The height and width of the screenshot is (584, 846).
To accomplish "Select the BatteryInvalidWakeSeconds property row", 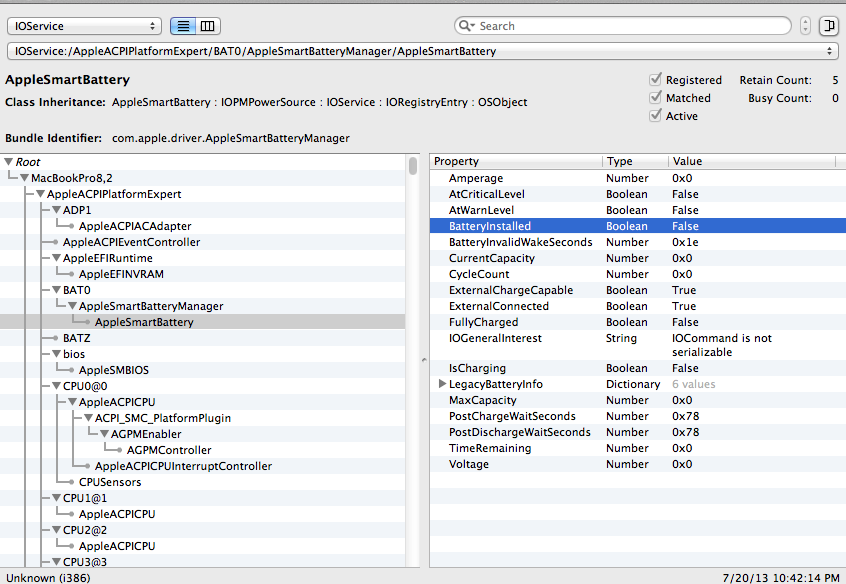I will click(x=638, y=242).
